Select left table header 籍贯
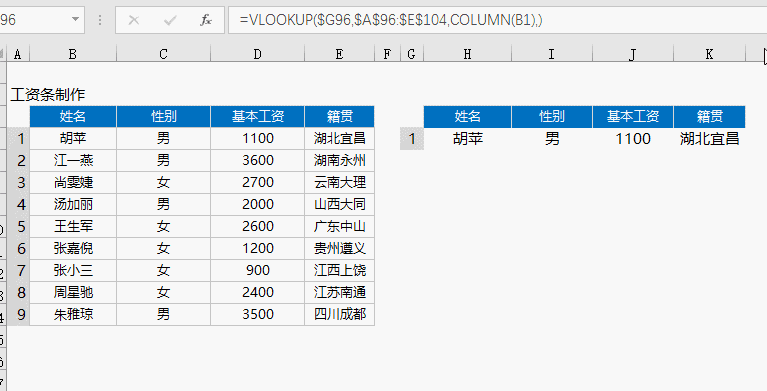Image resolution: width=767 pixels, height=391 pixels. (x=339, y=116)
